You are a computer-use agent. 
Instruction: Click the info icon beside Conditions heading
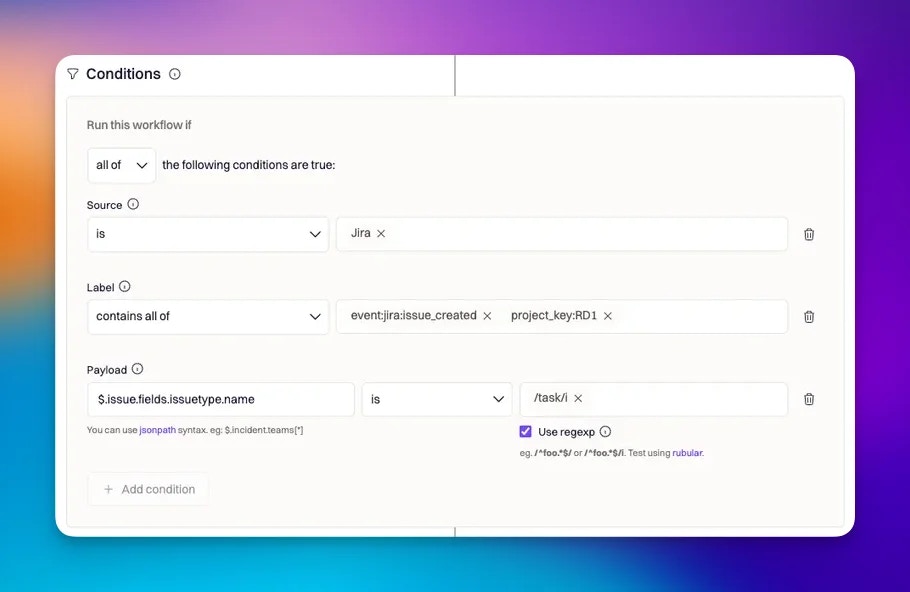point(175,74)
